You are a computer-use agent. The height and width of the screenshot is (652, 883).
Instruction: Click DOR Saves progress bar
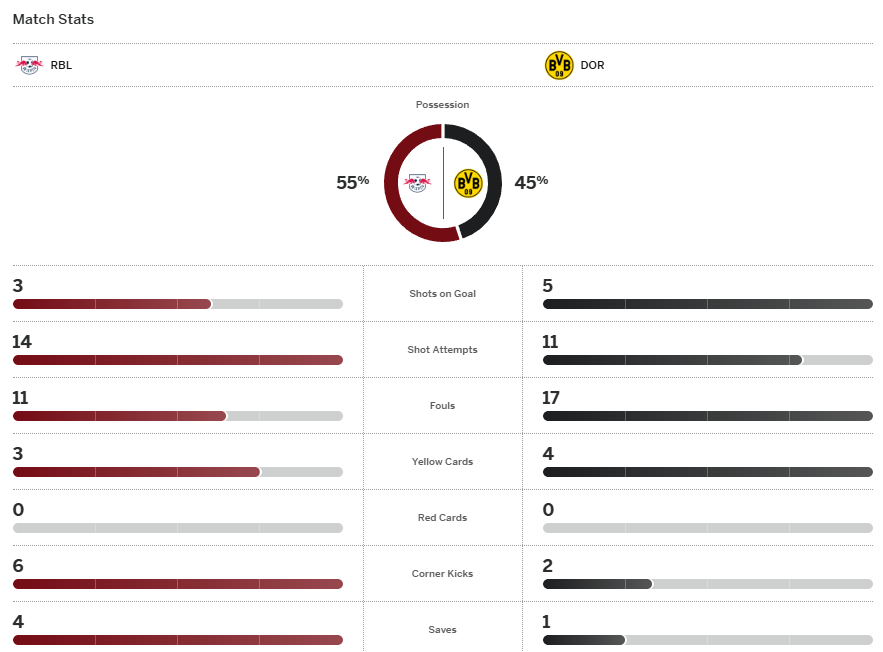click(x=707, y=640)
